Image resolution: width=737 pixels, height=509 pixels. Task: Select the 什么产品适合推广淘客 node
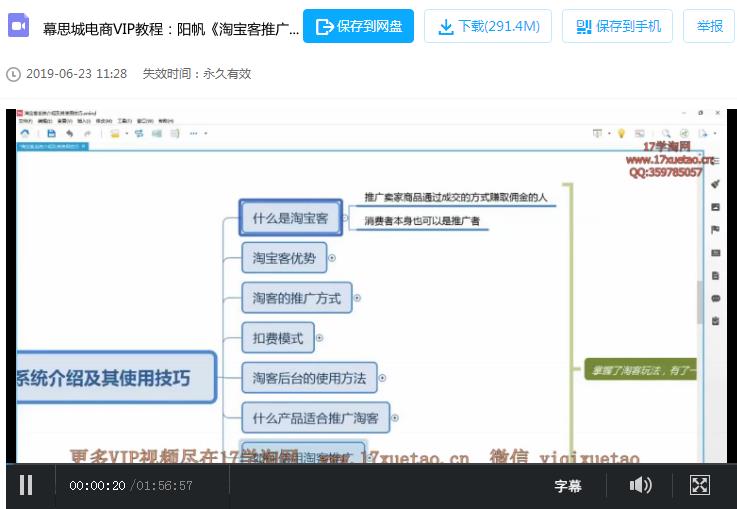(315, 418)
